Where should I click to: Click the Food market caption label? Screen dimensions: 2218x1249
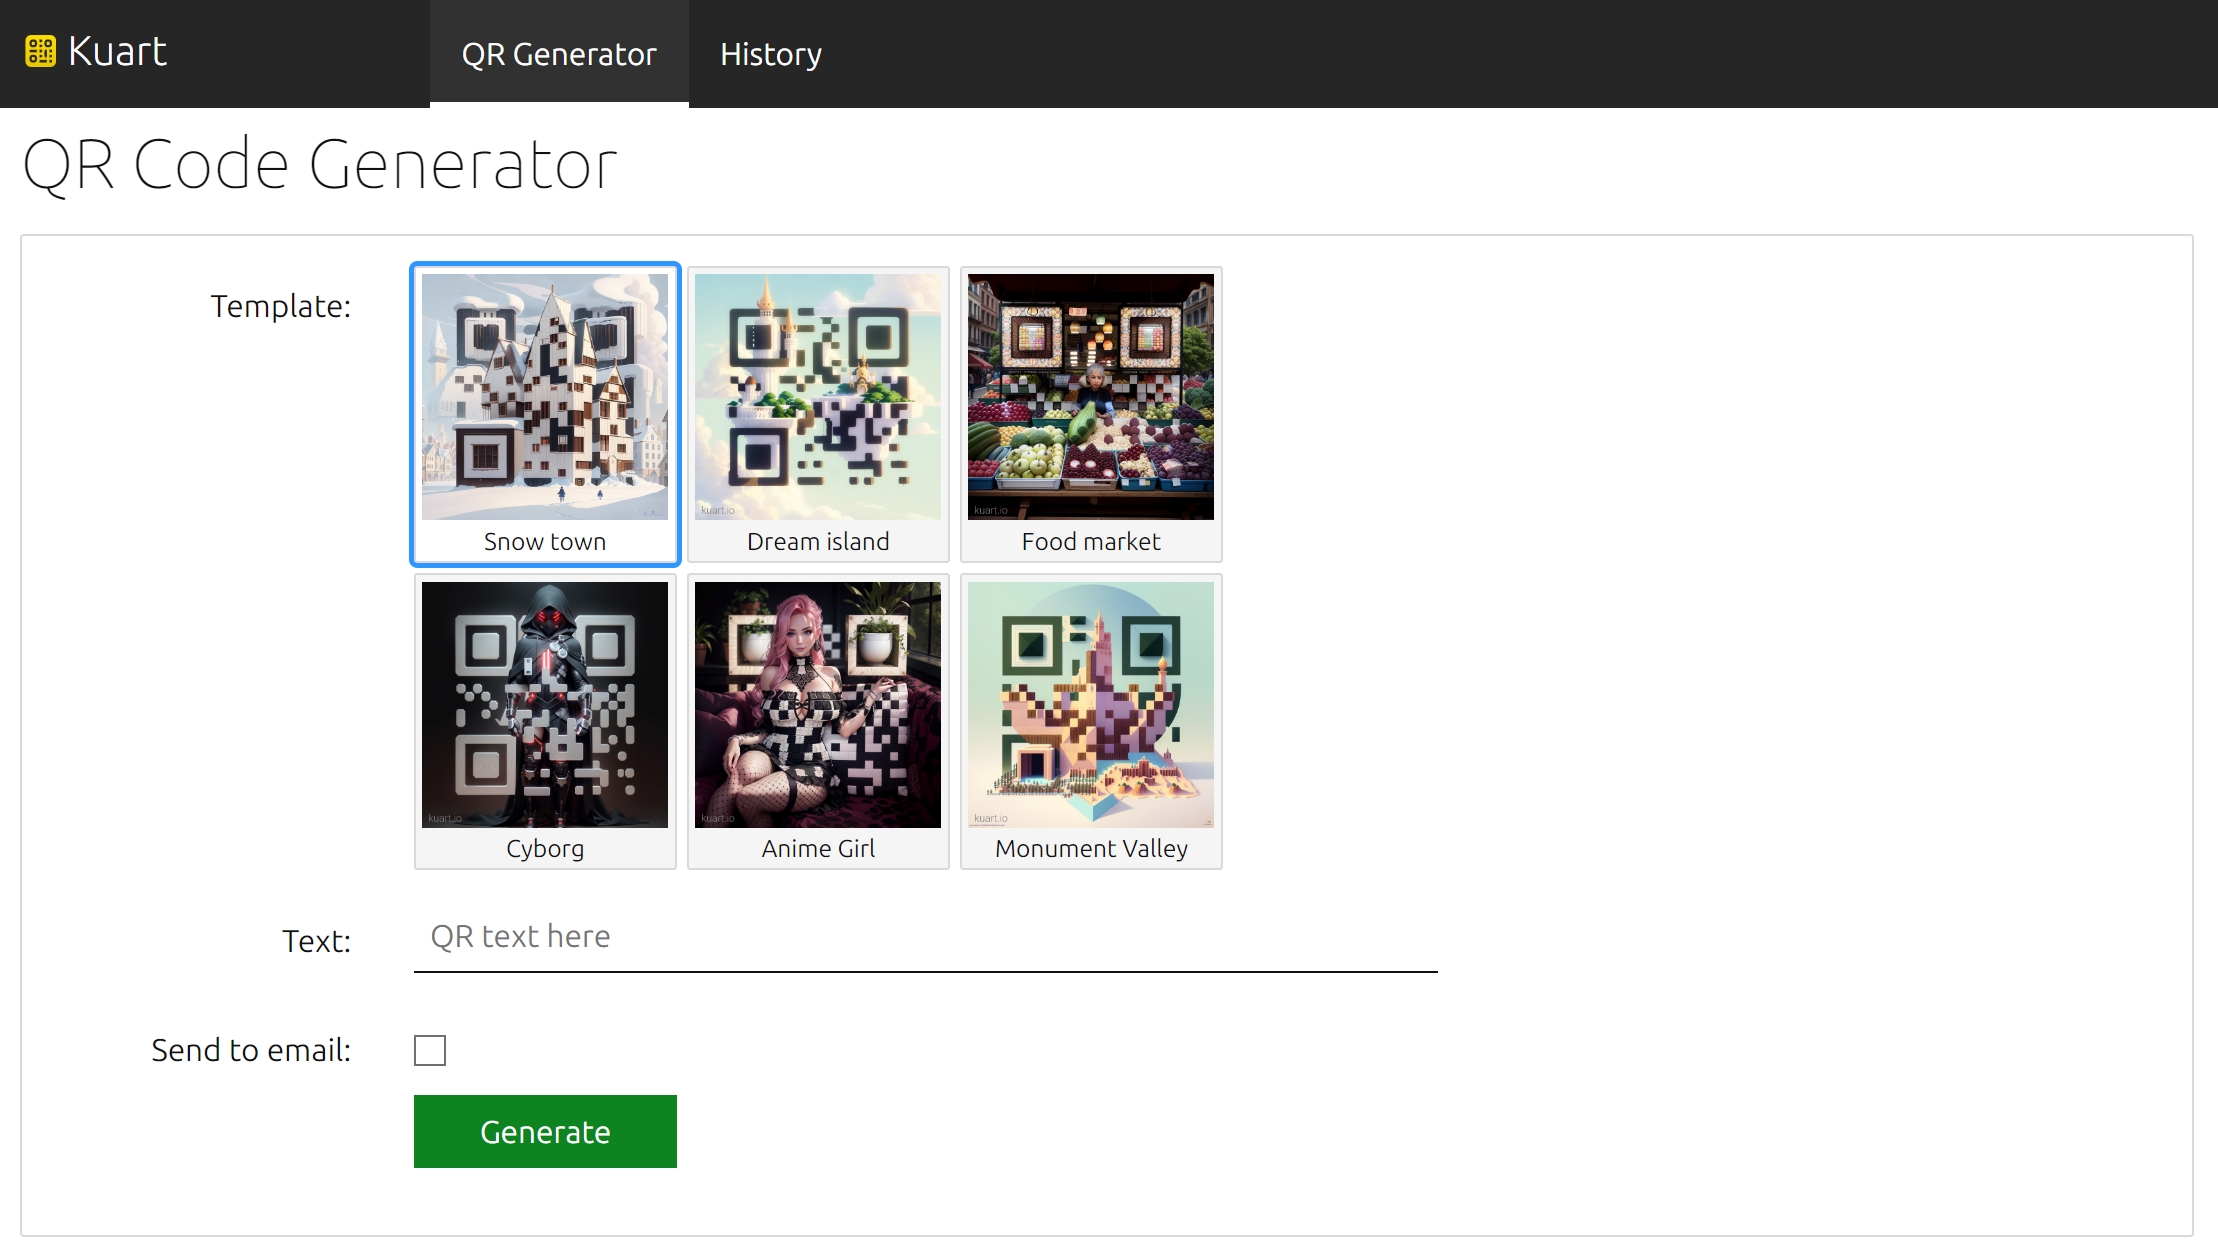[1091, 542]
